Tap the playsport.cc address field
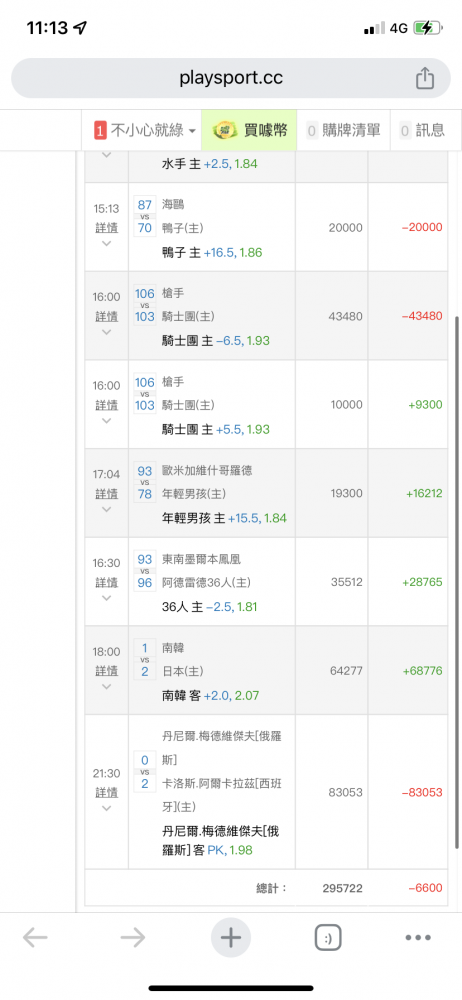Screen dimensions: 462x1000 (231, 78)
